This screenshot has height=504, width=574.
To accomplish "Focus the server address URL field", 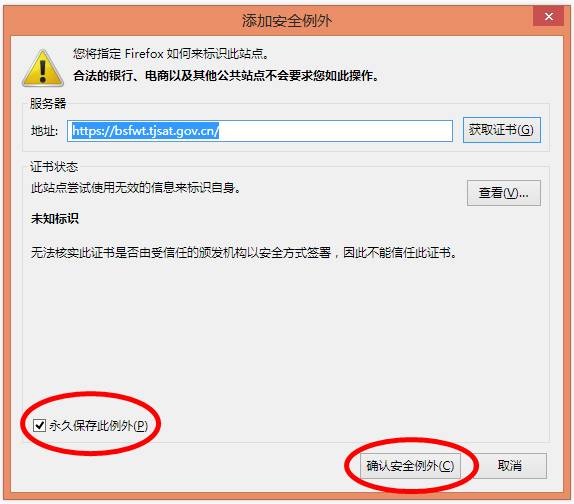I will pyautogui.click(x=260, y=131).
